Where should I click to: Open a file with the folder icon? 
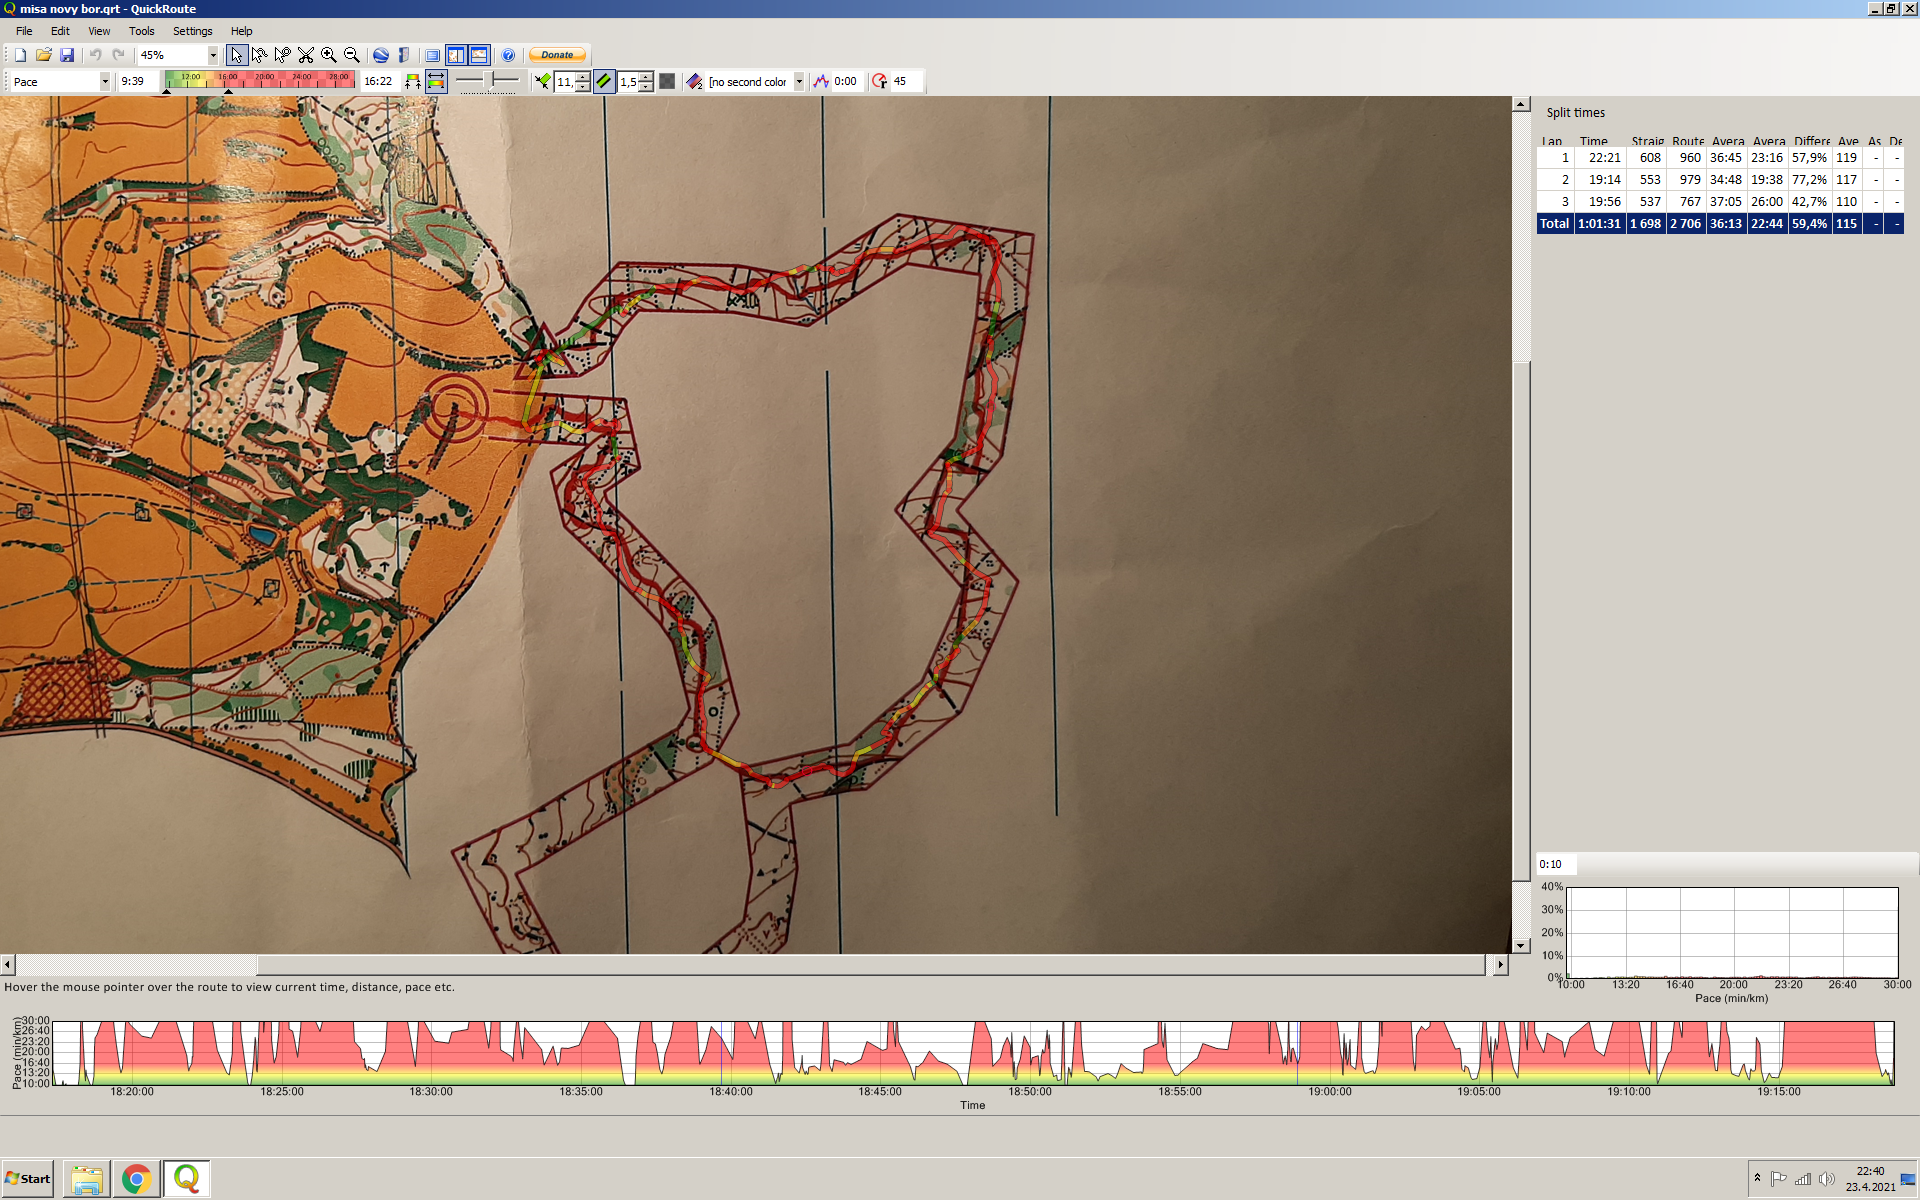tap(44, 55)
